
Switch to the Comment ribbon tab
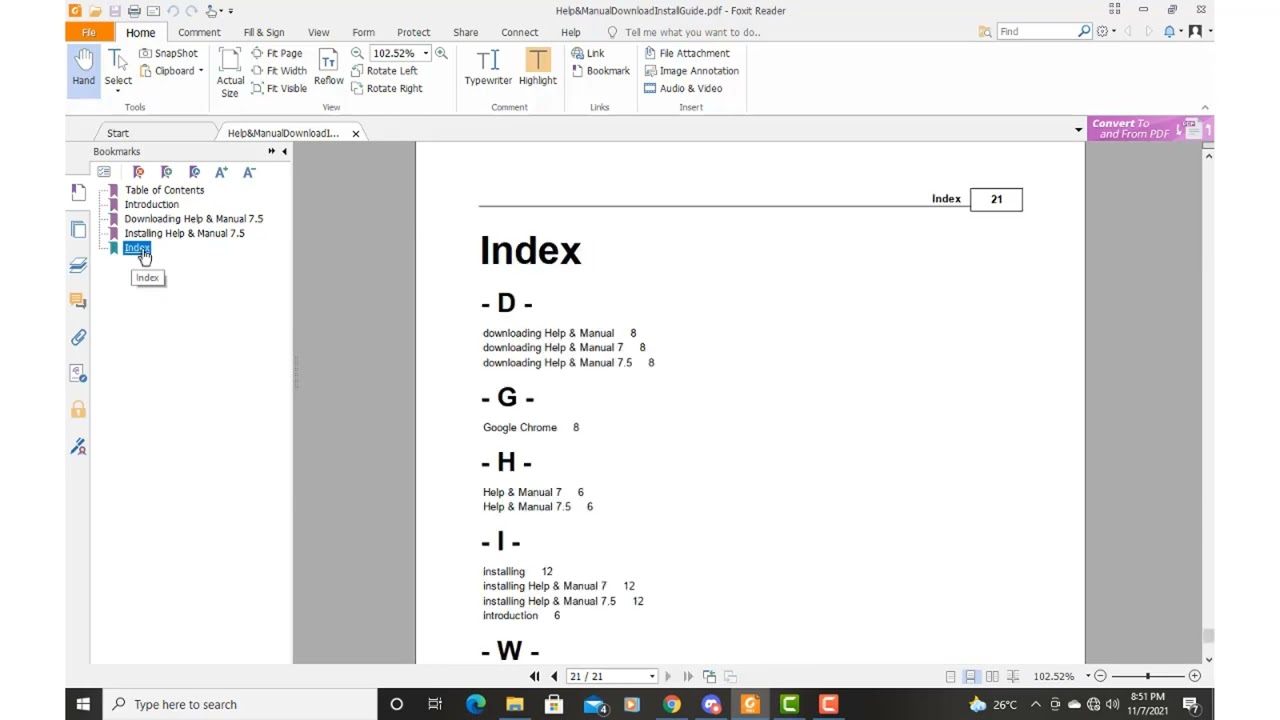tap(199, 32)
